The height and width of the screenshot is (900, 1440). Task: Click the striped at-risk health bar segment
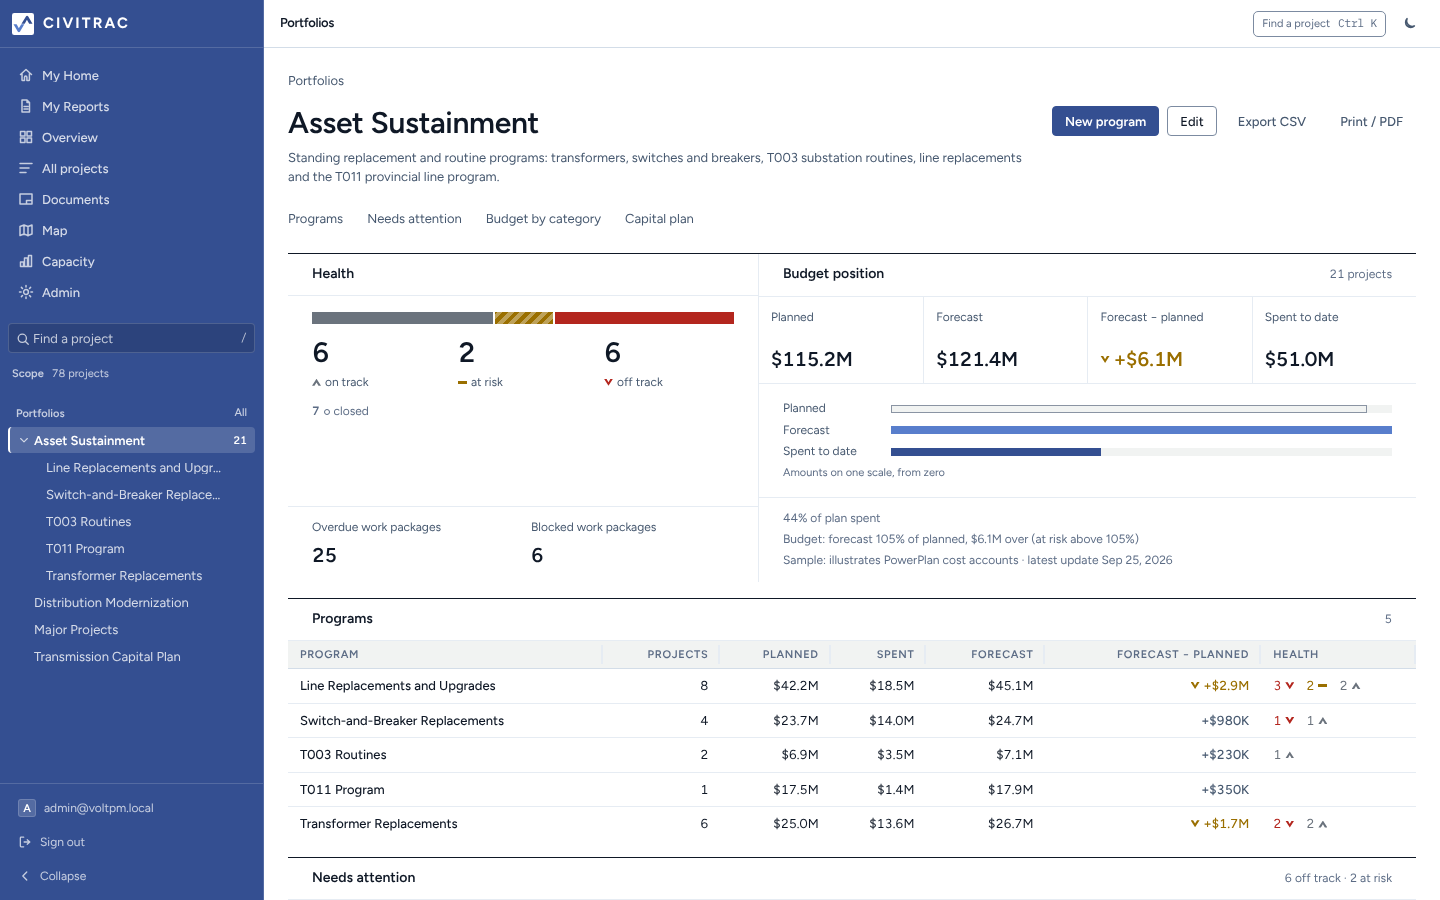tap(524, 318)
